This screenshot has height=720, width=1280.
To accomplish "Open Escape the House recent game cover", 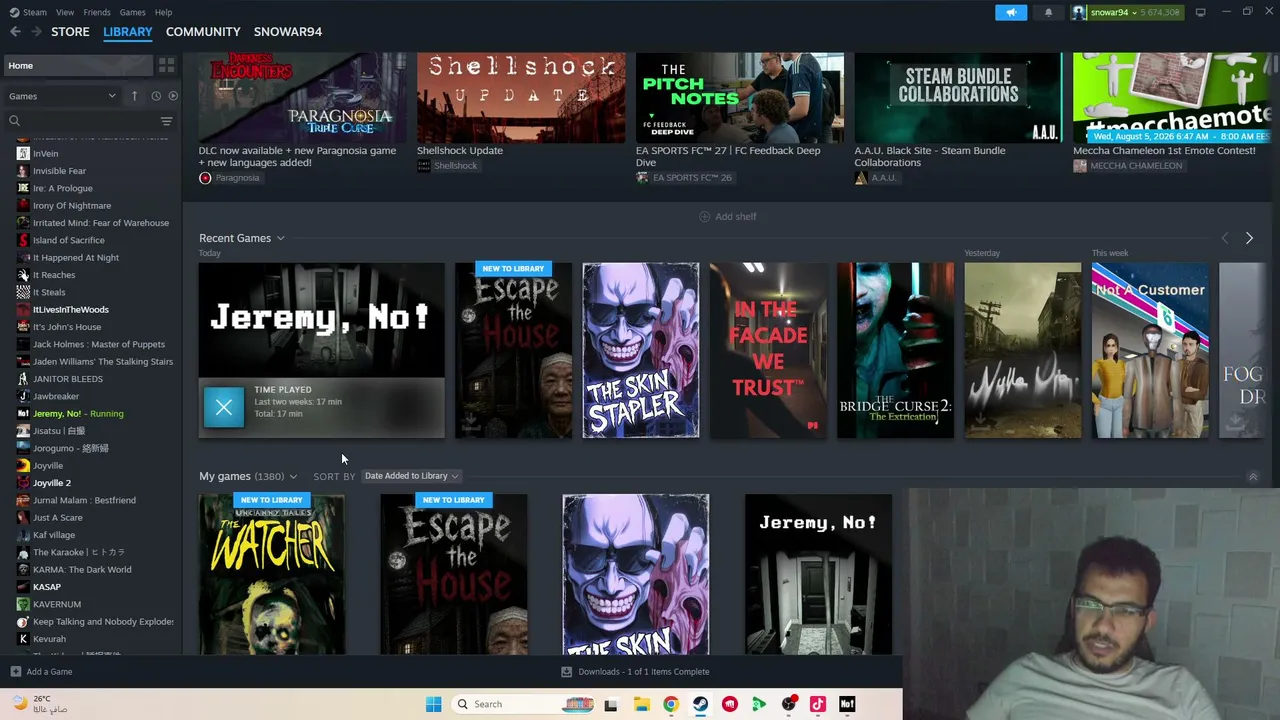I will coord(513,350).
